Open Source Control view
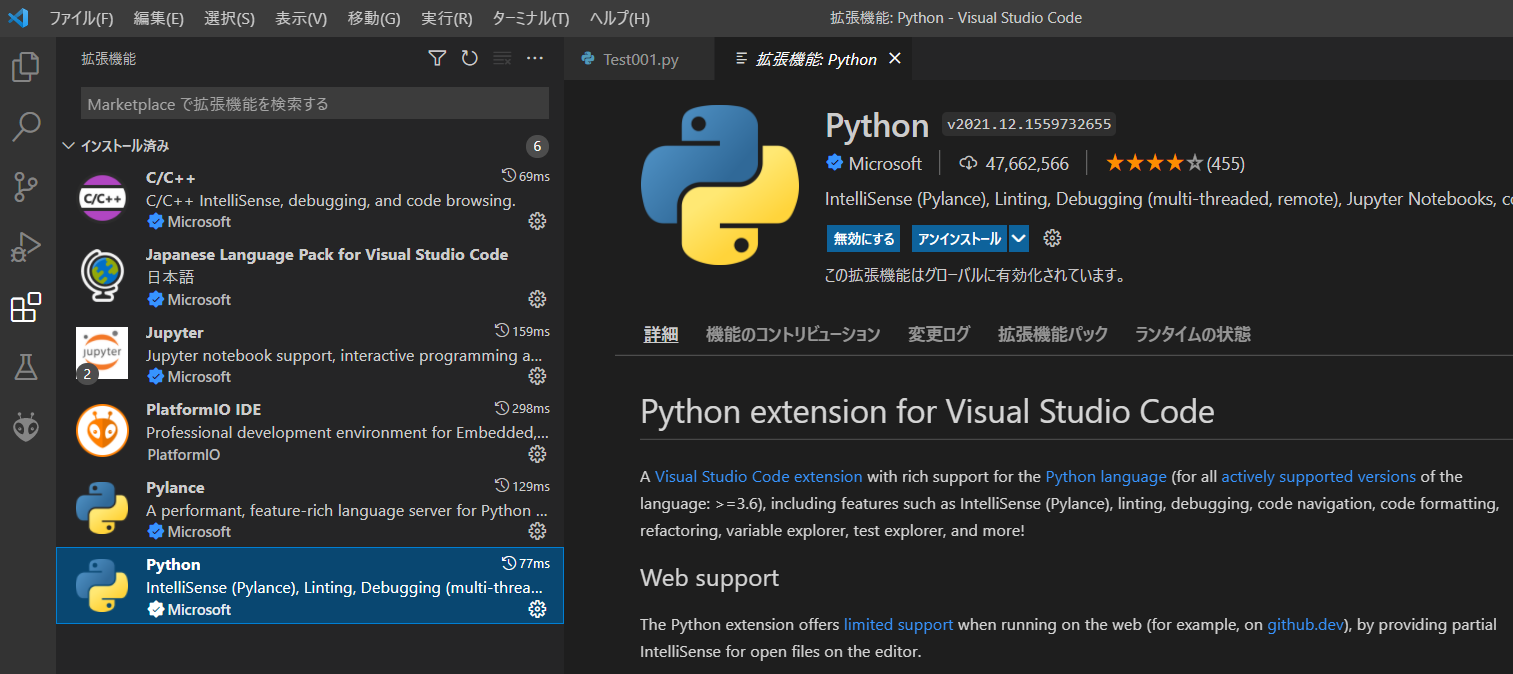The width and height of the screenshot is (1513, 674). point(25,187)
